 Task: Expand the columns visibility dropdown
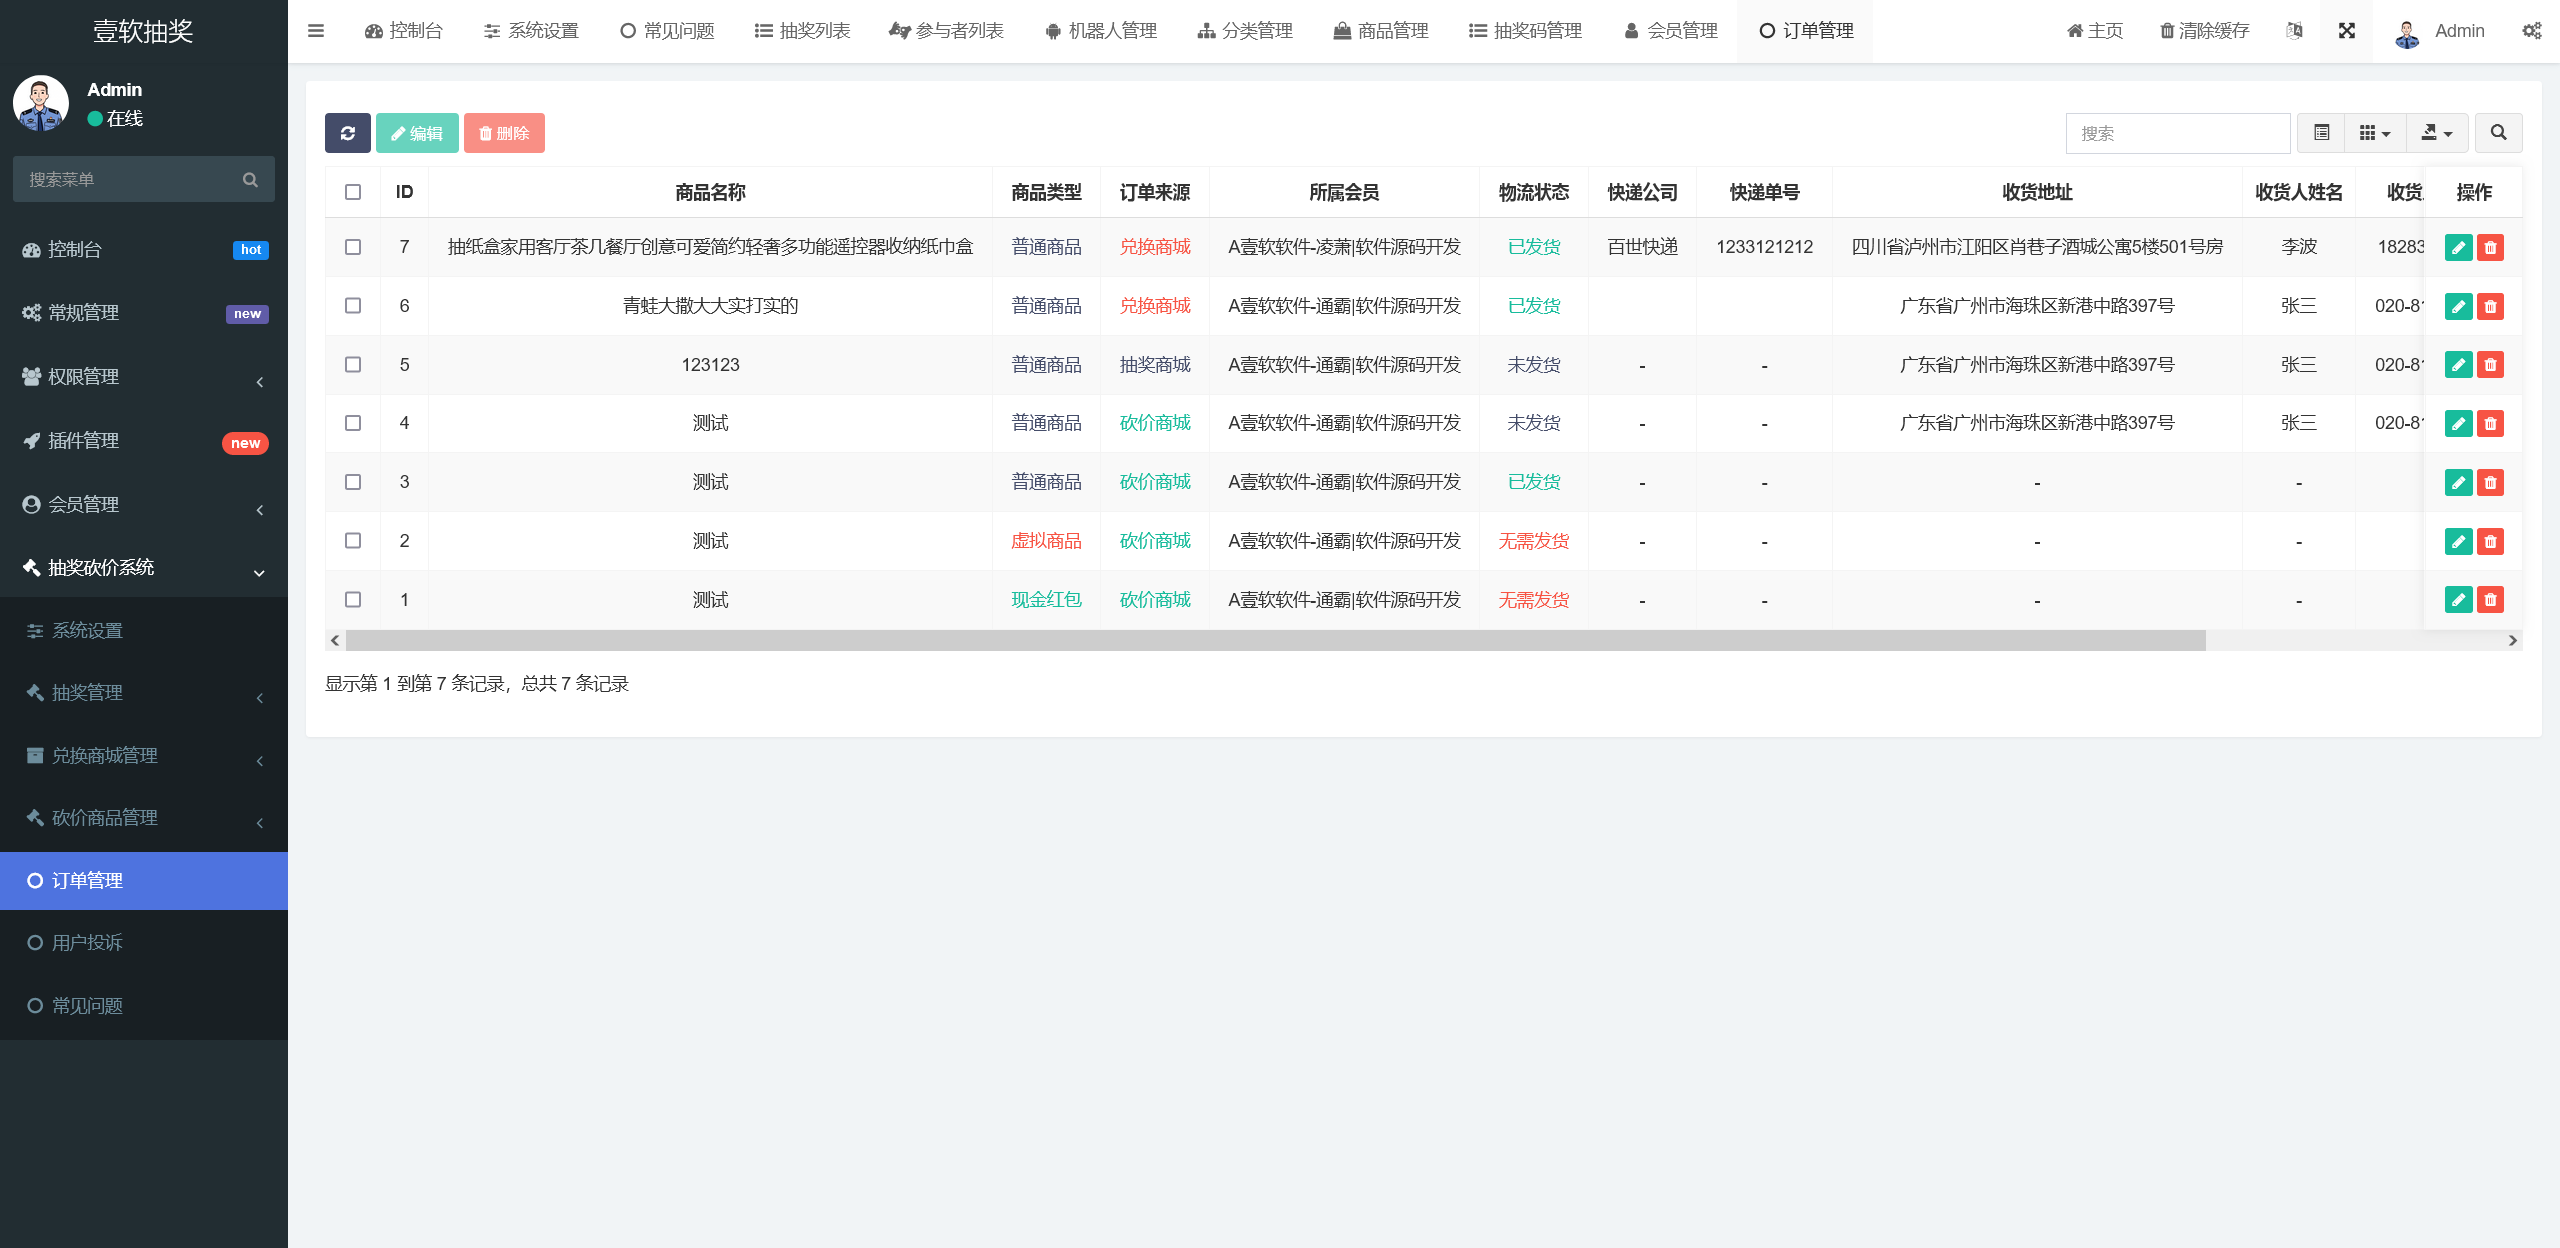point(2375,132)
